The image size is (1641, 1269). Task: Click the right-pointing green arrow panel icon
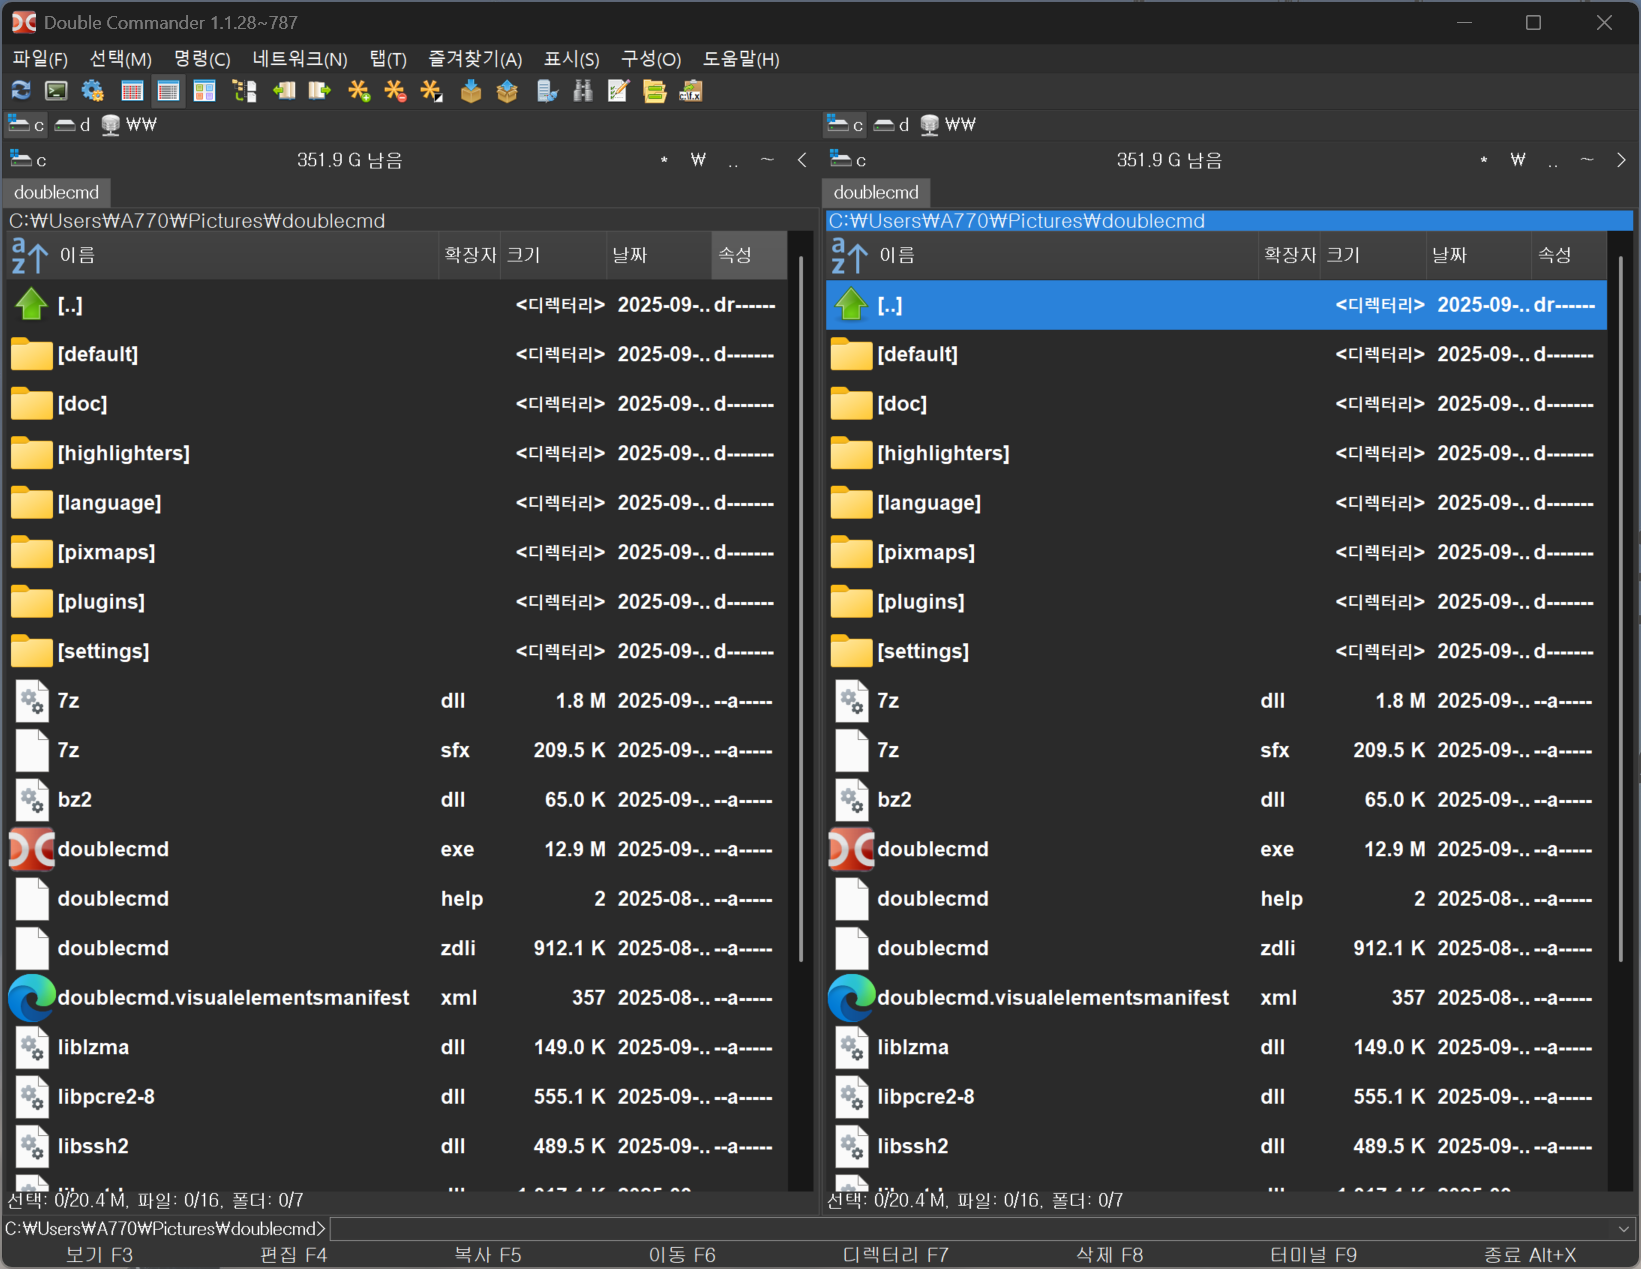point(320,91)
